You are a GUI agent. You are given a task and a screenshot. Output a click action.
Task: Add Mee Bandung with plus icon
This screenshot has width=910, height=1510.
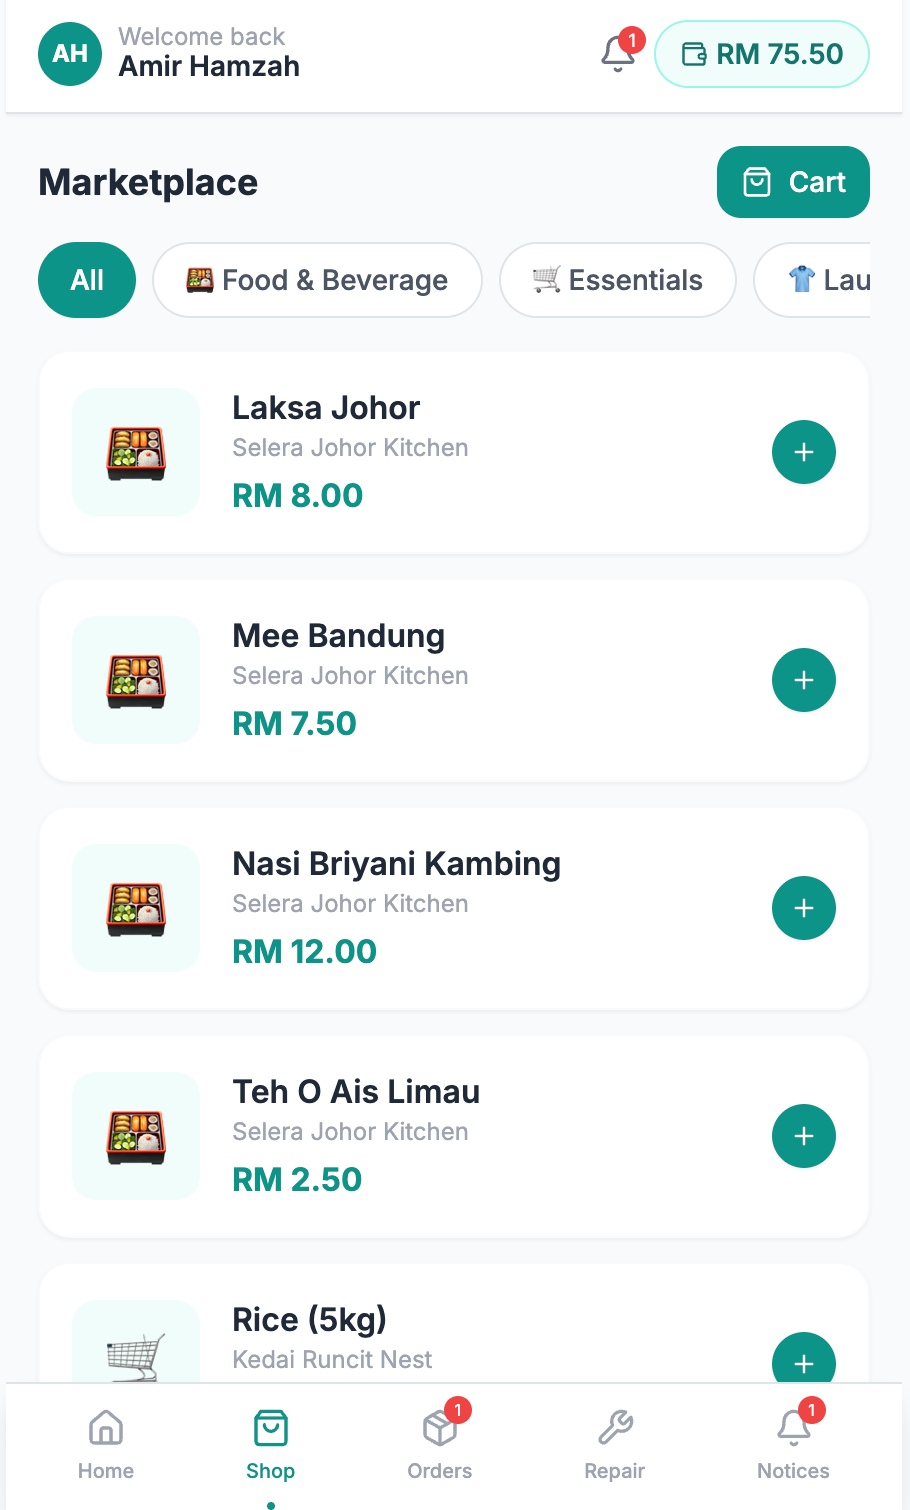[803, 680]
